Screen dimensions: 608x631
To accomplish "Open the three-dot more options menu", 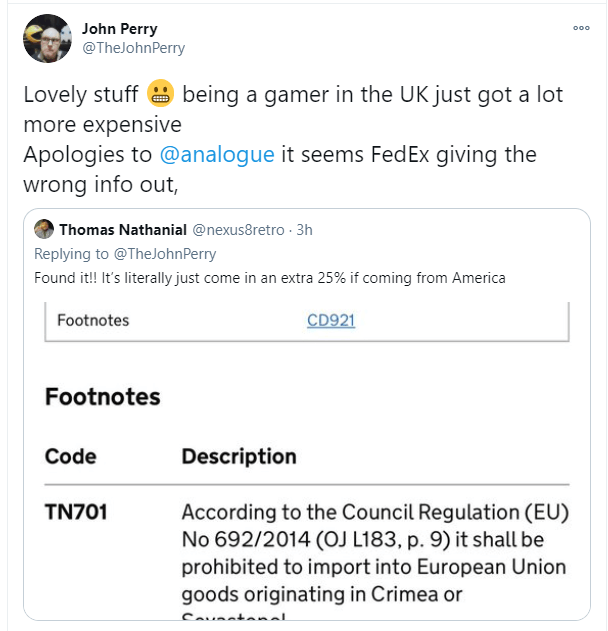I will point(581,28).
